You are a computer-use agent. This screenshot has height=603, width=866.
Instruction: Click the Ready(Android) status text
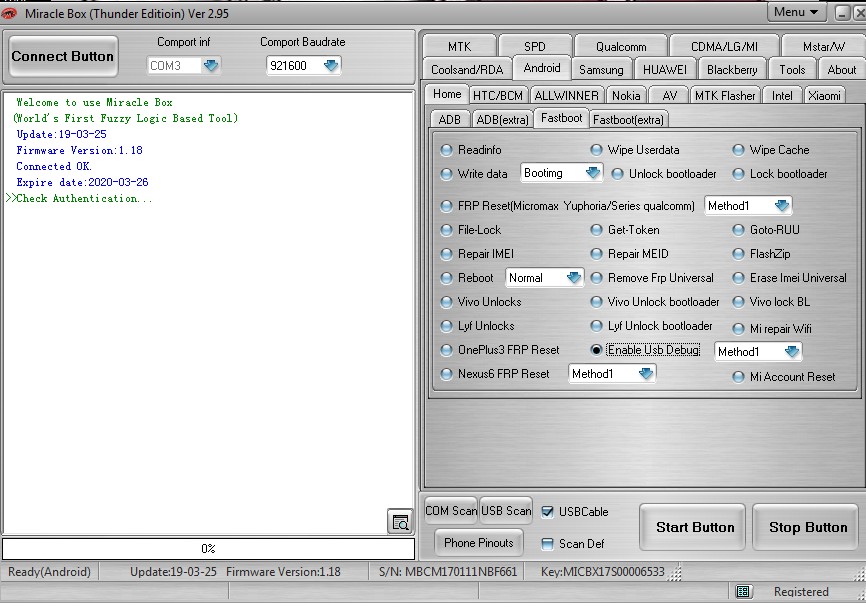coord(49,572)
